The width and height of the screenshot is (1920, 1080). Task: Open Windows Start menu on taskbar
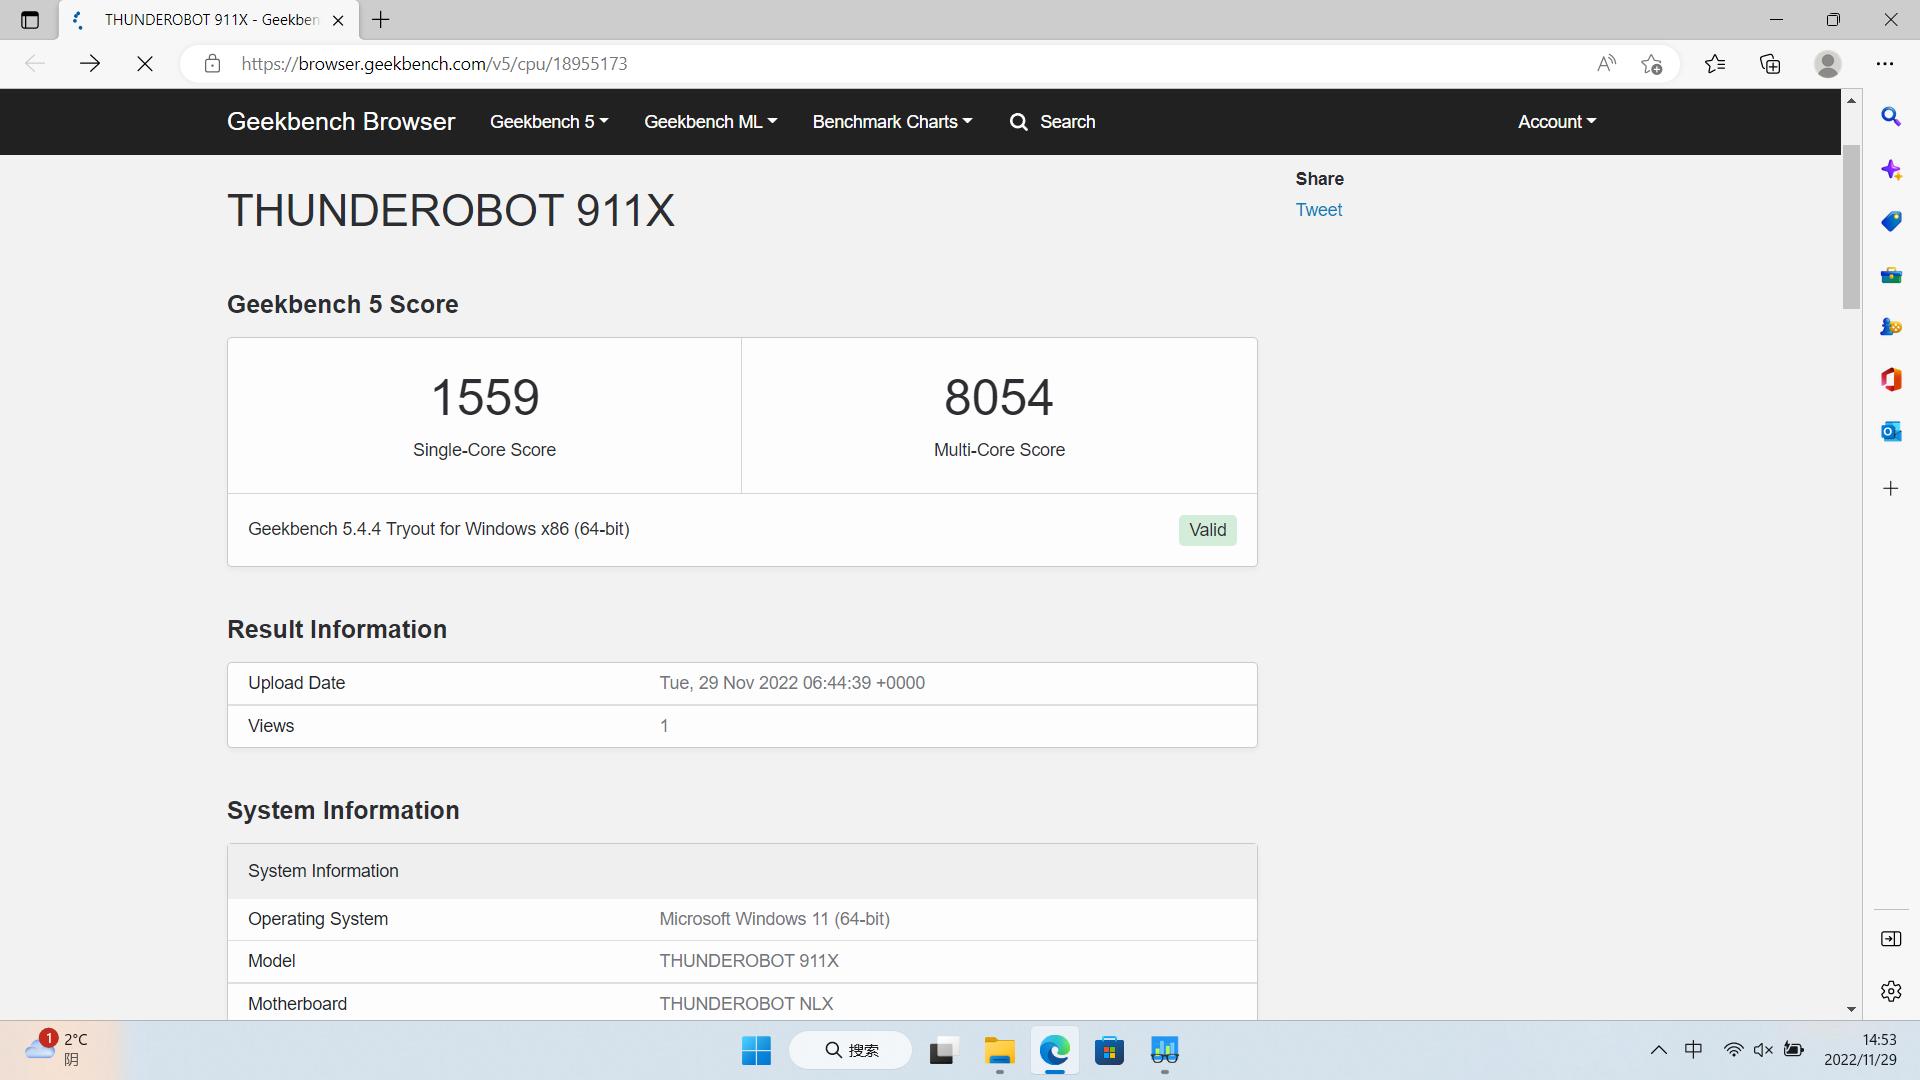pyautogui.click(x=756, y=1050)
